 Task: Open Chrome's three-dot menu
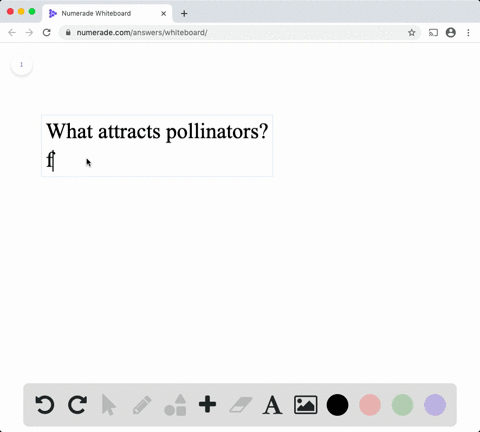(468, 32)
